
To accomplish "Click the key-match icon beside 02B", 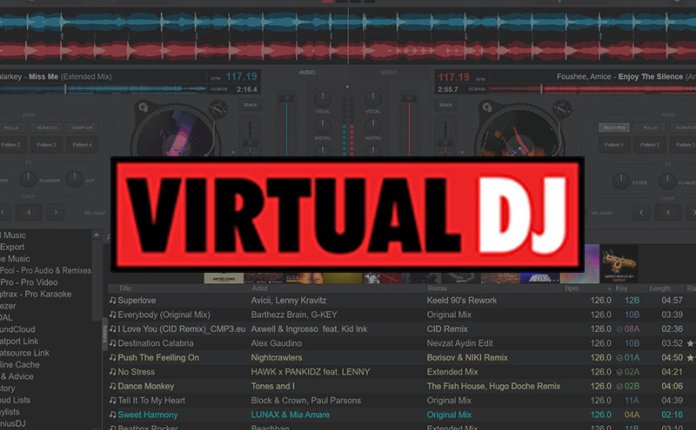I will (620, 386).
